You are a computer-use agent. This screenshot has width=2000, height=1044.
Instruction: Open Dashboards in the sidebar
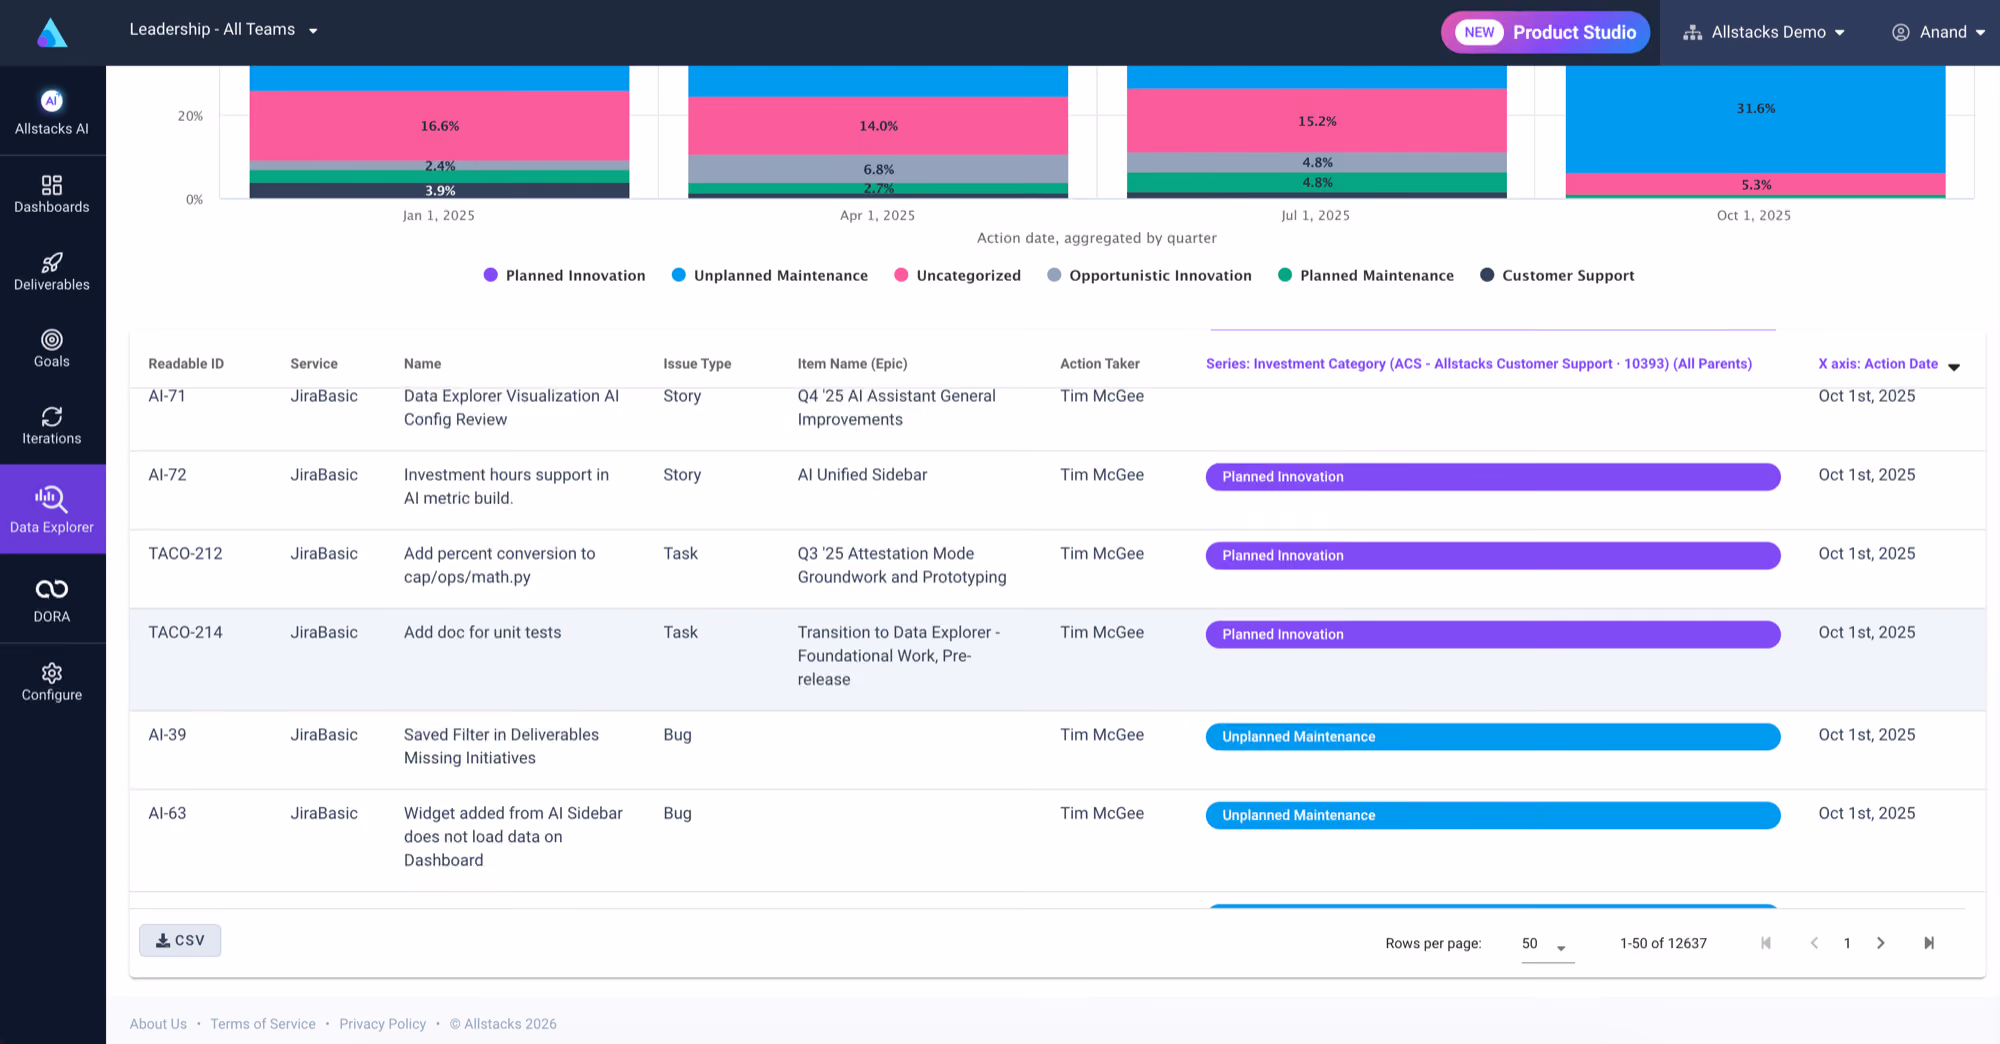52,194
